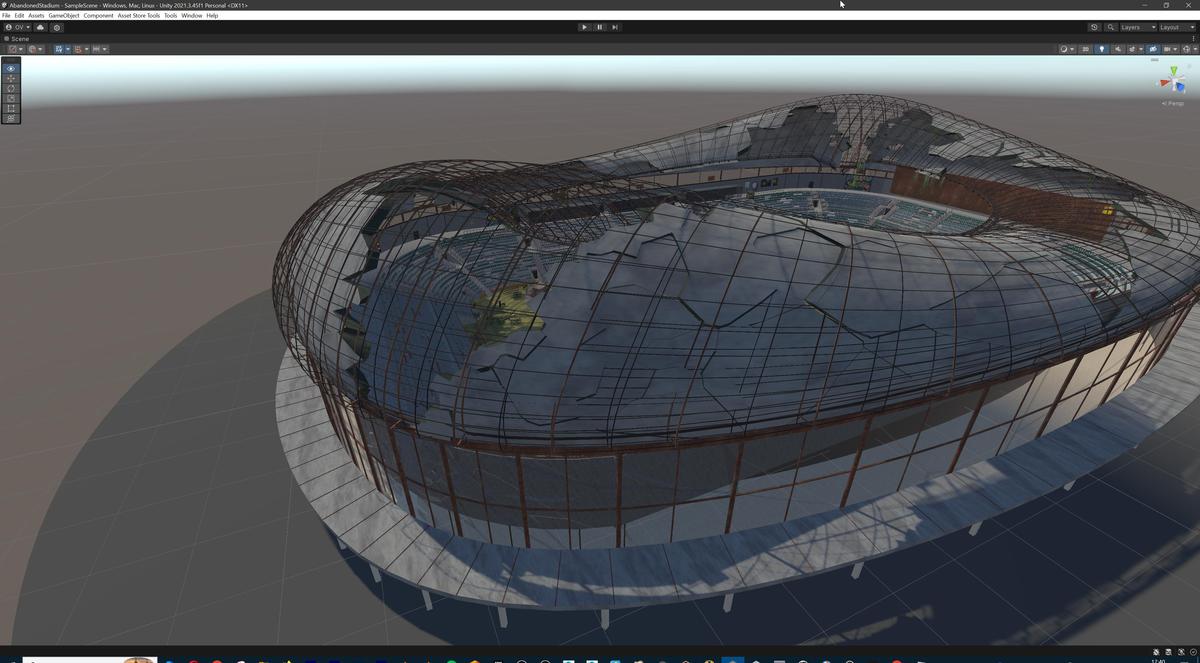Open the Window menu
This screenshot has height=663, width=1200.
[190, 15]
